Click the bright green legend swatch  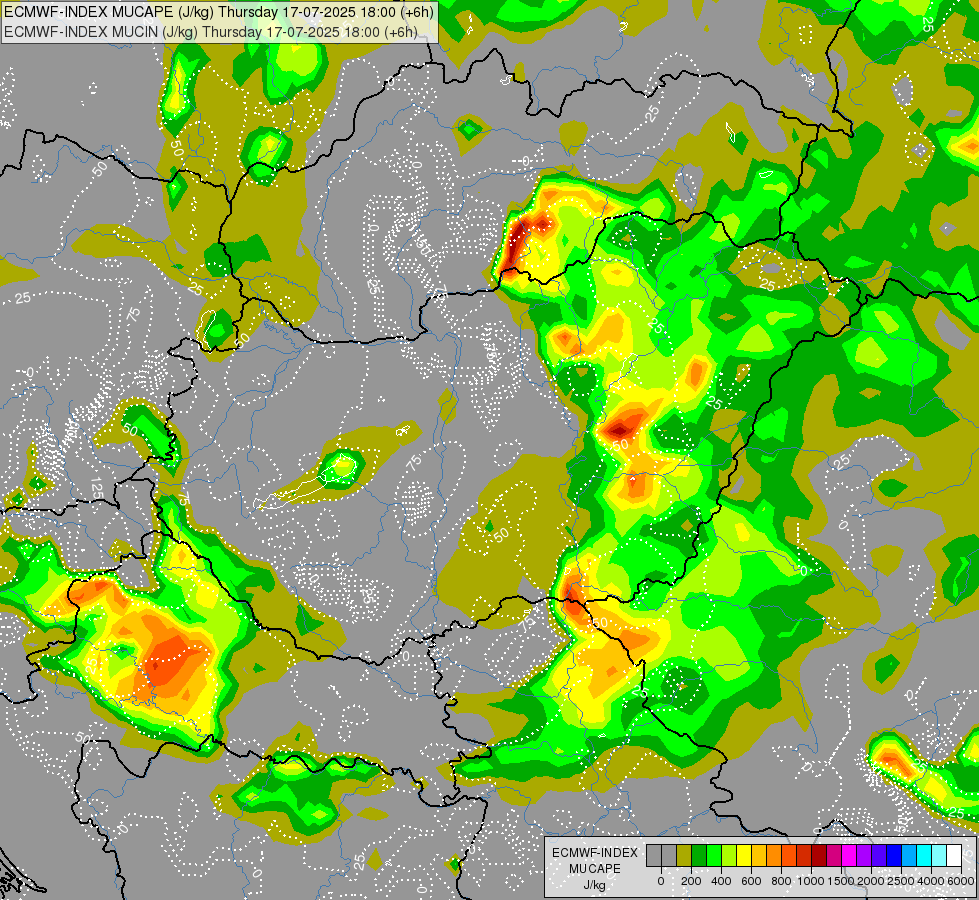[714, 856]
